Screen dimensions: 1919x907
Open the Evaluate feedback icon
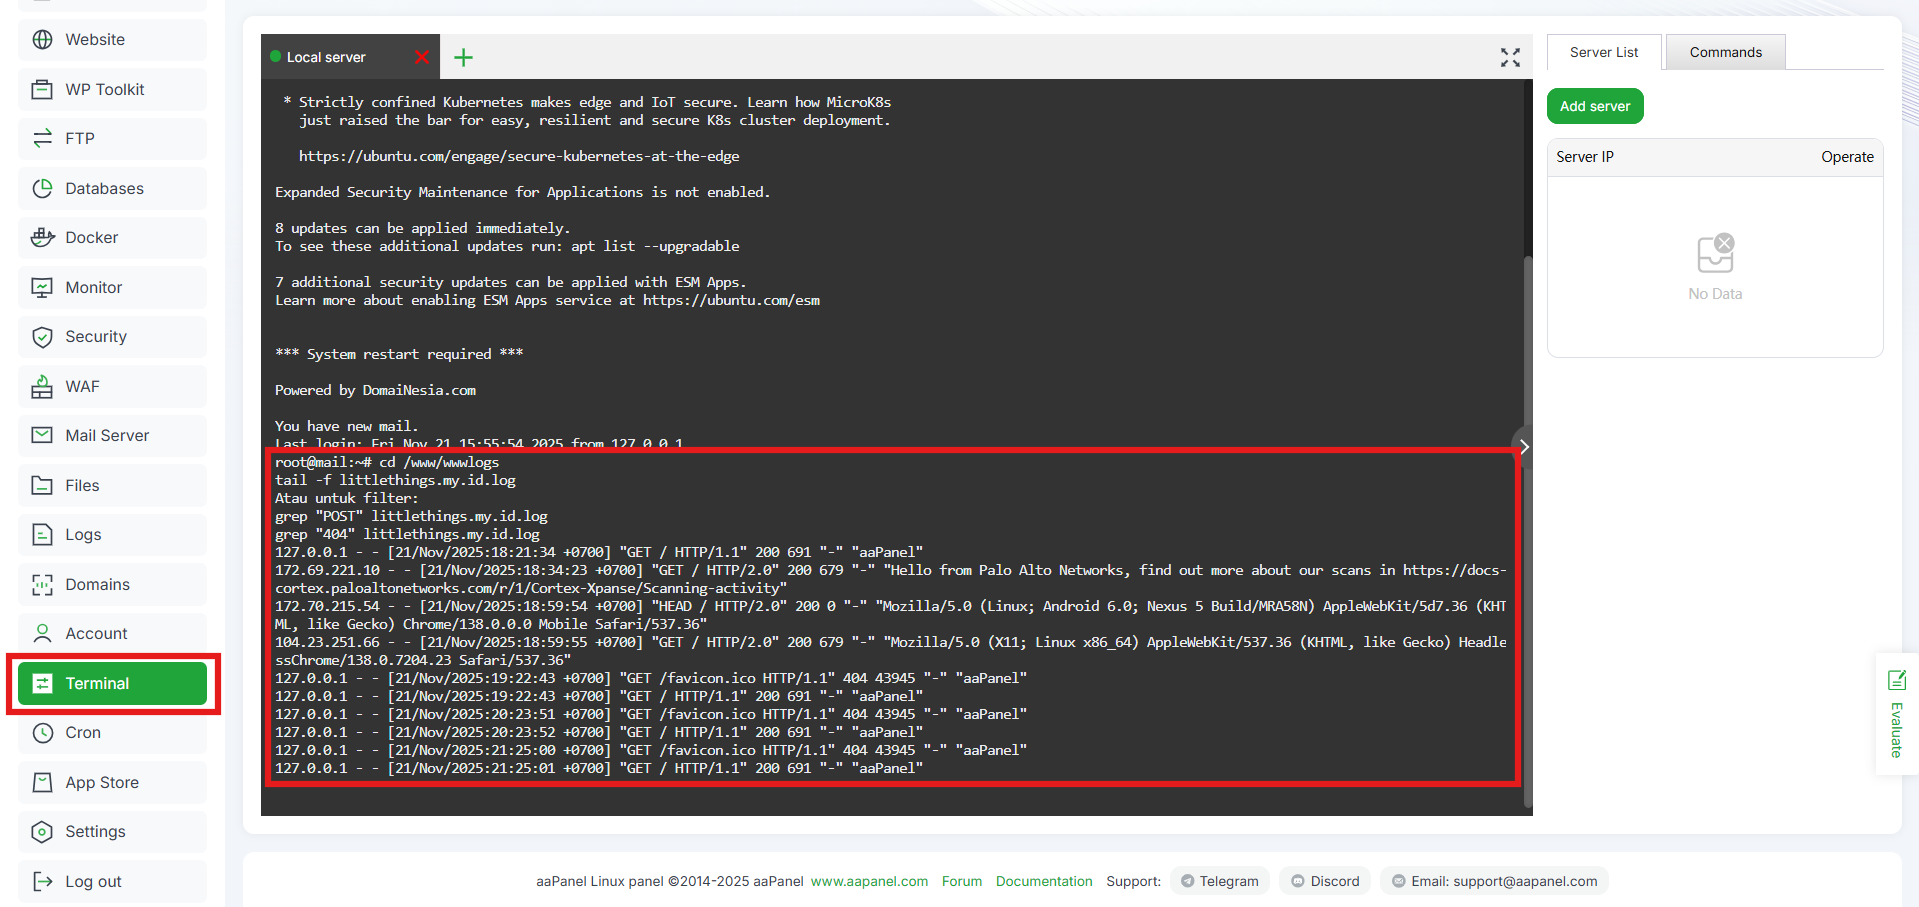1896,680
